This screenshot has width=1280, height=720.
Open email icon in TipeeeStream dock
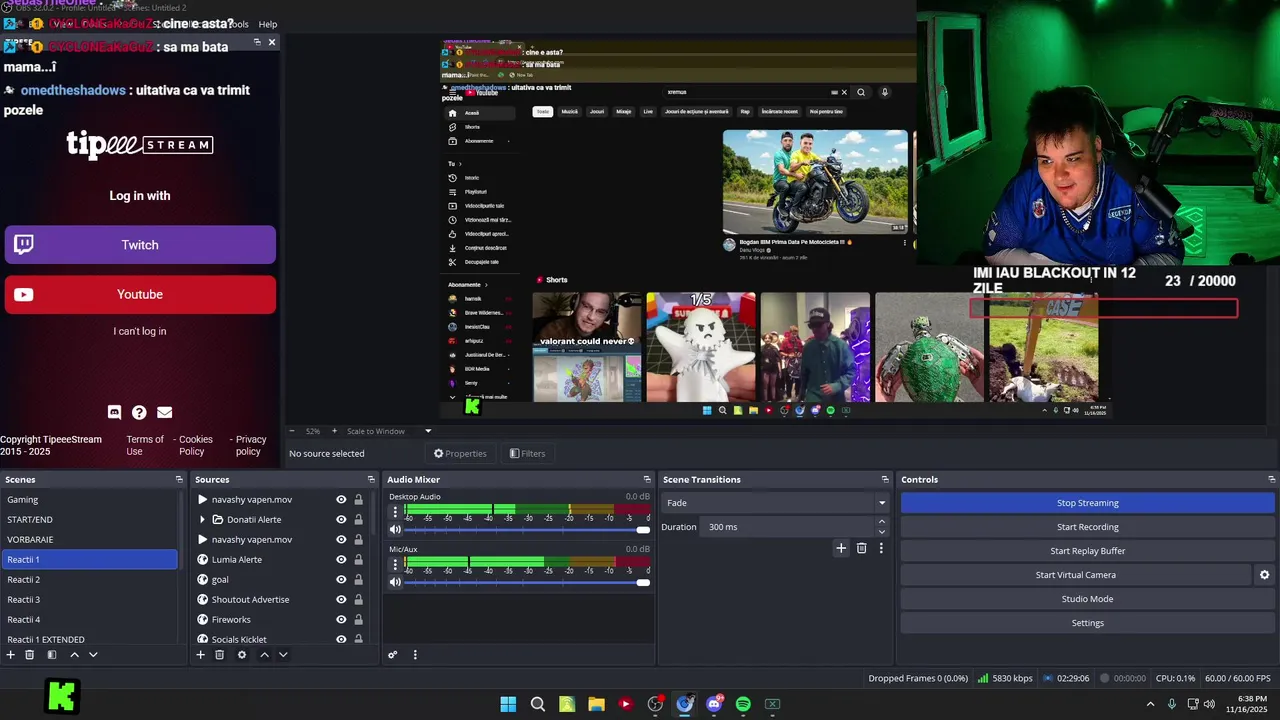[x=165, y=412]
